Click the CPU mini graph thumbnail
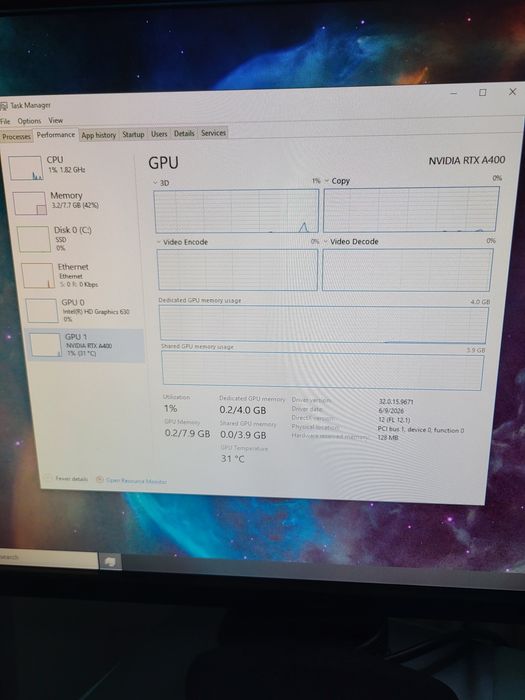The height and width of the screenshot is (700, 525). tap(26, 168)
